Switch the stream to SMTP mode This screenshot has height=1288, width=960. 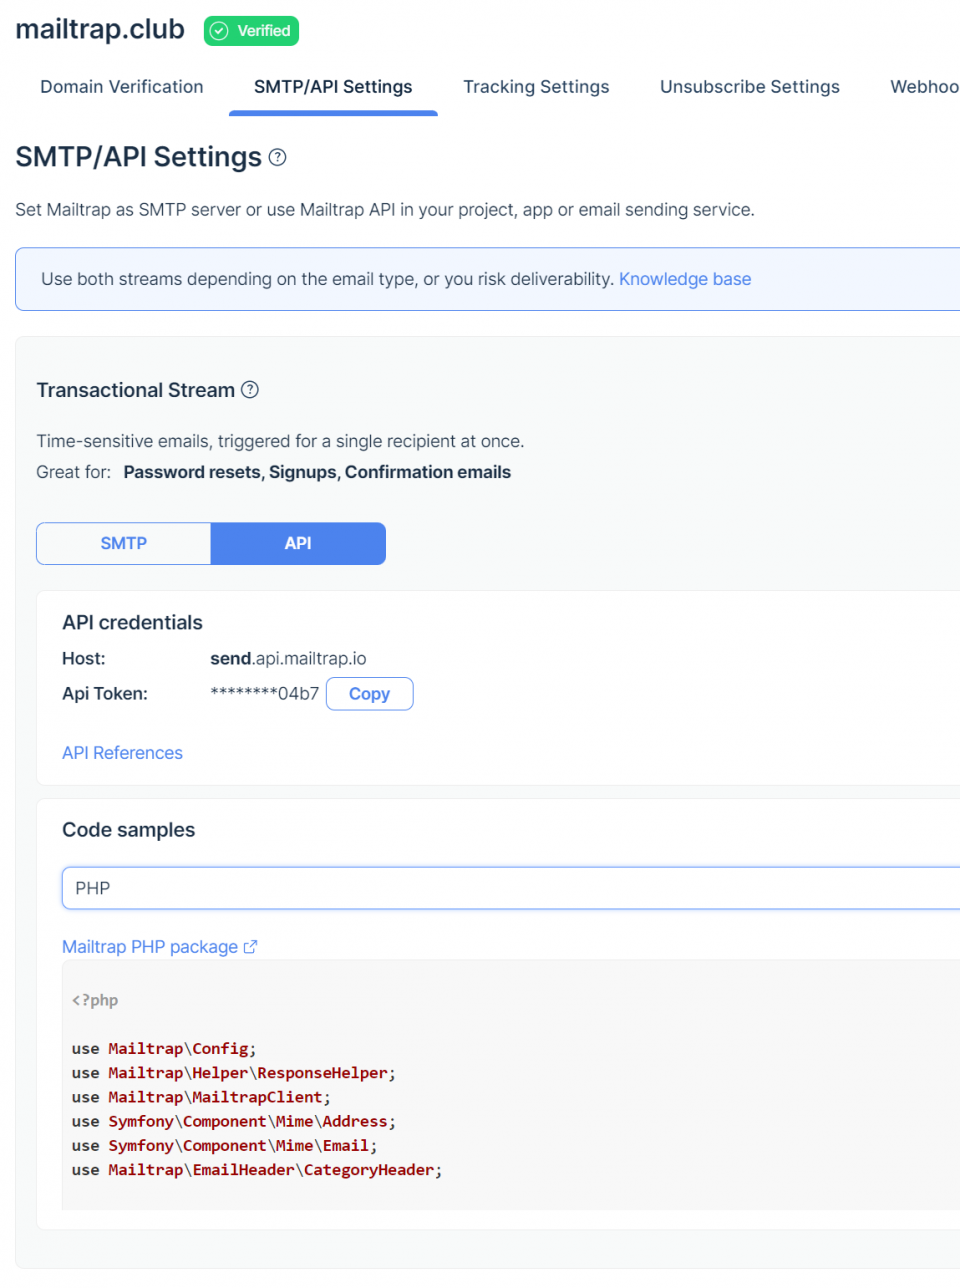point(123,543)
